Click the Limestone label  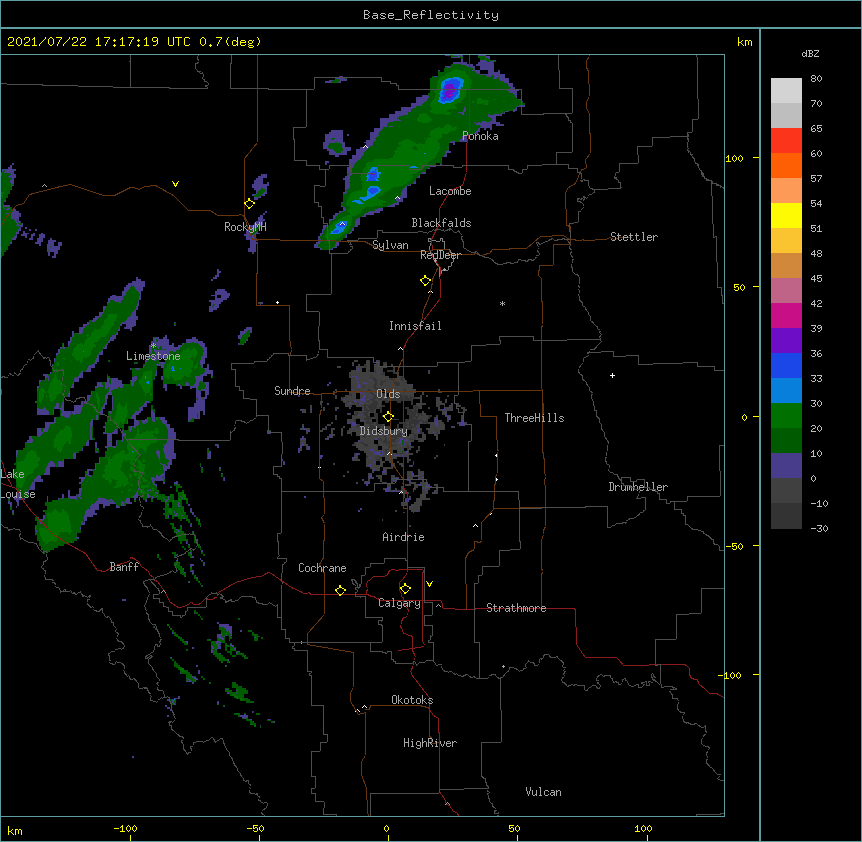(x=153, y=356)
